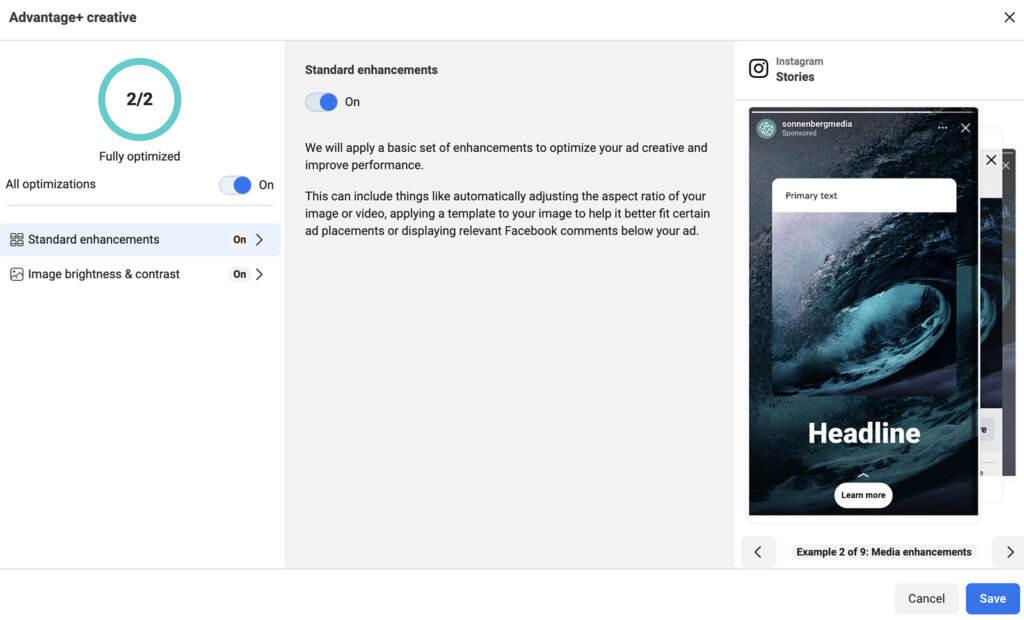1024x620 pixels.
Task: Click the Cancel button
Action: click(x=926, y=598)
